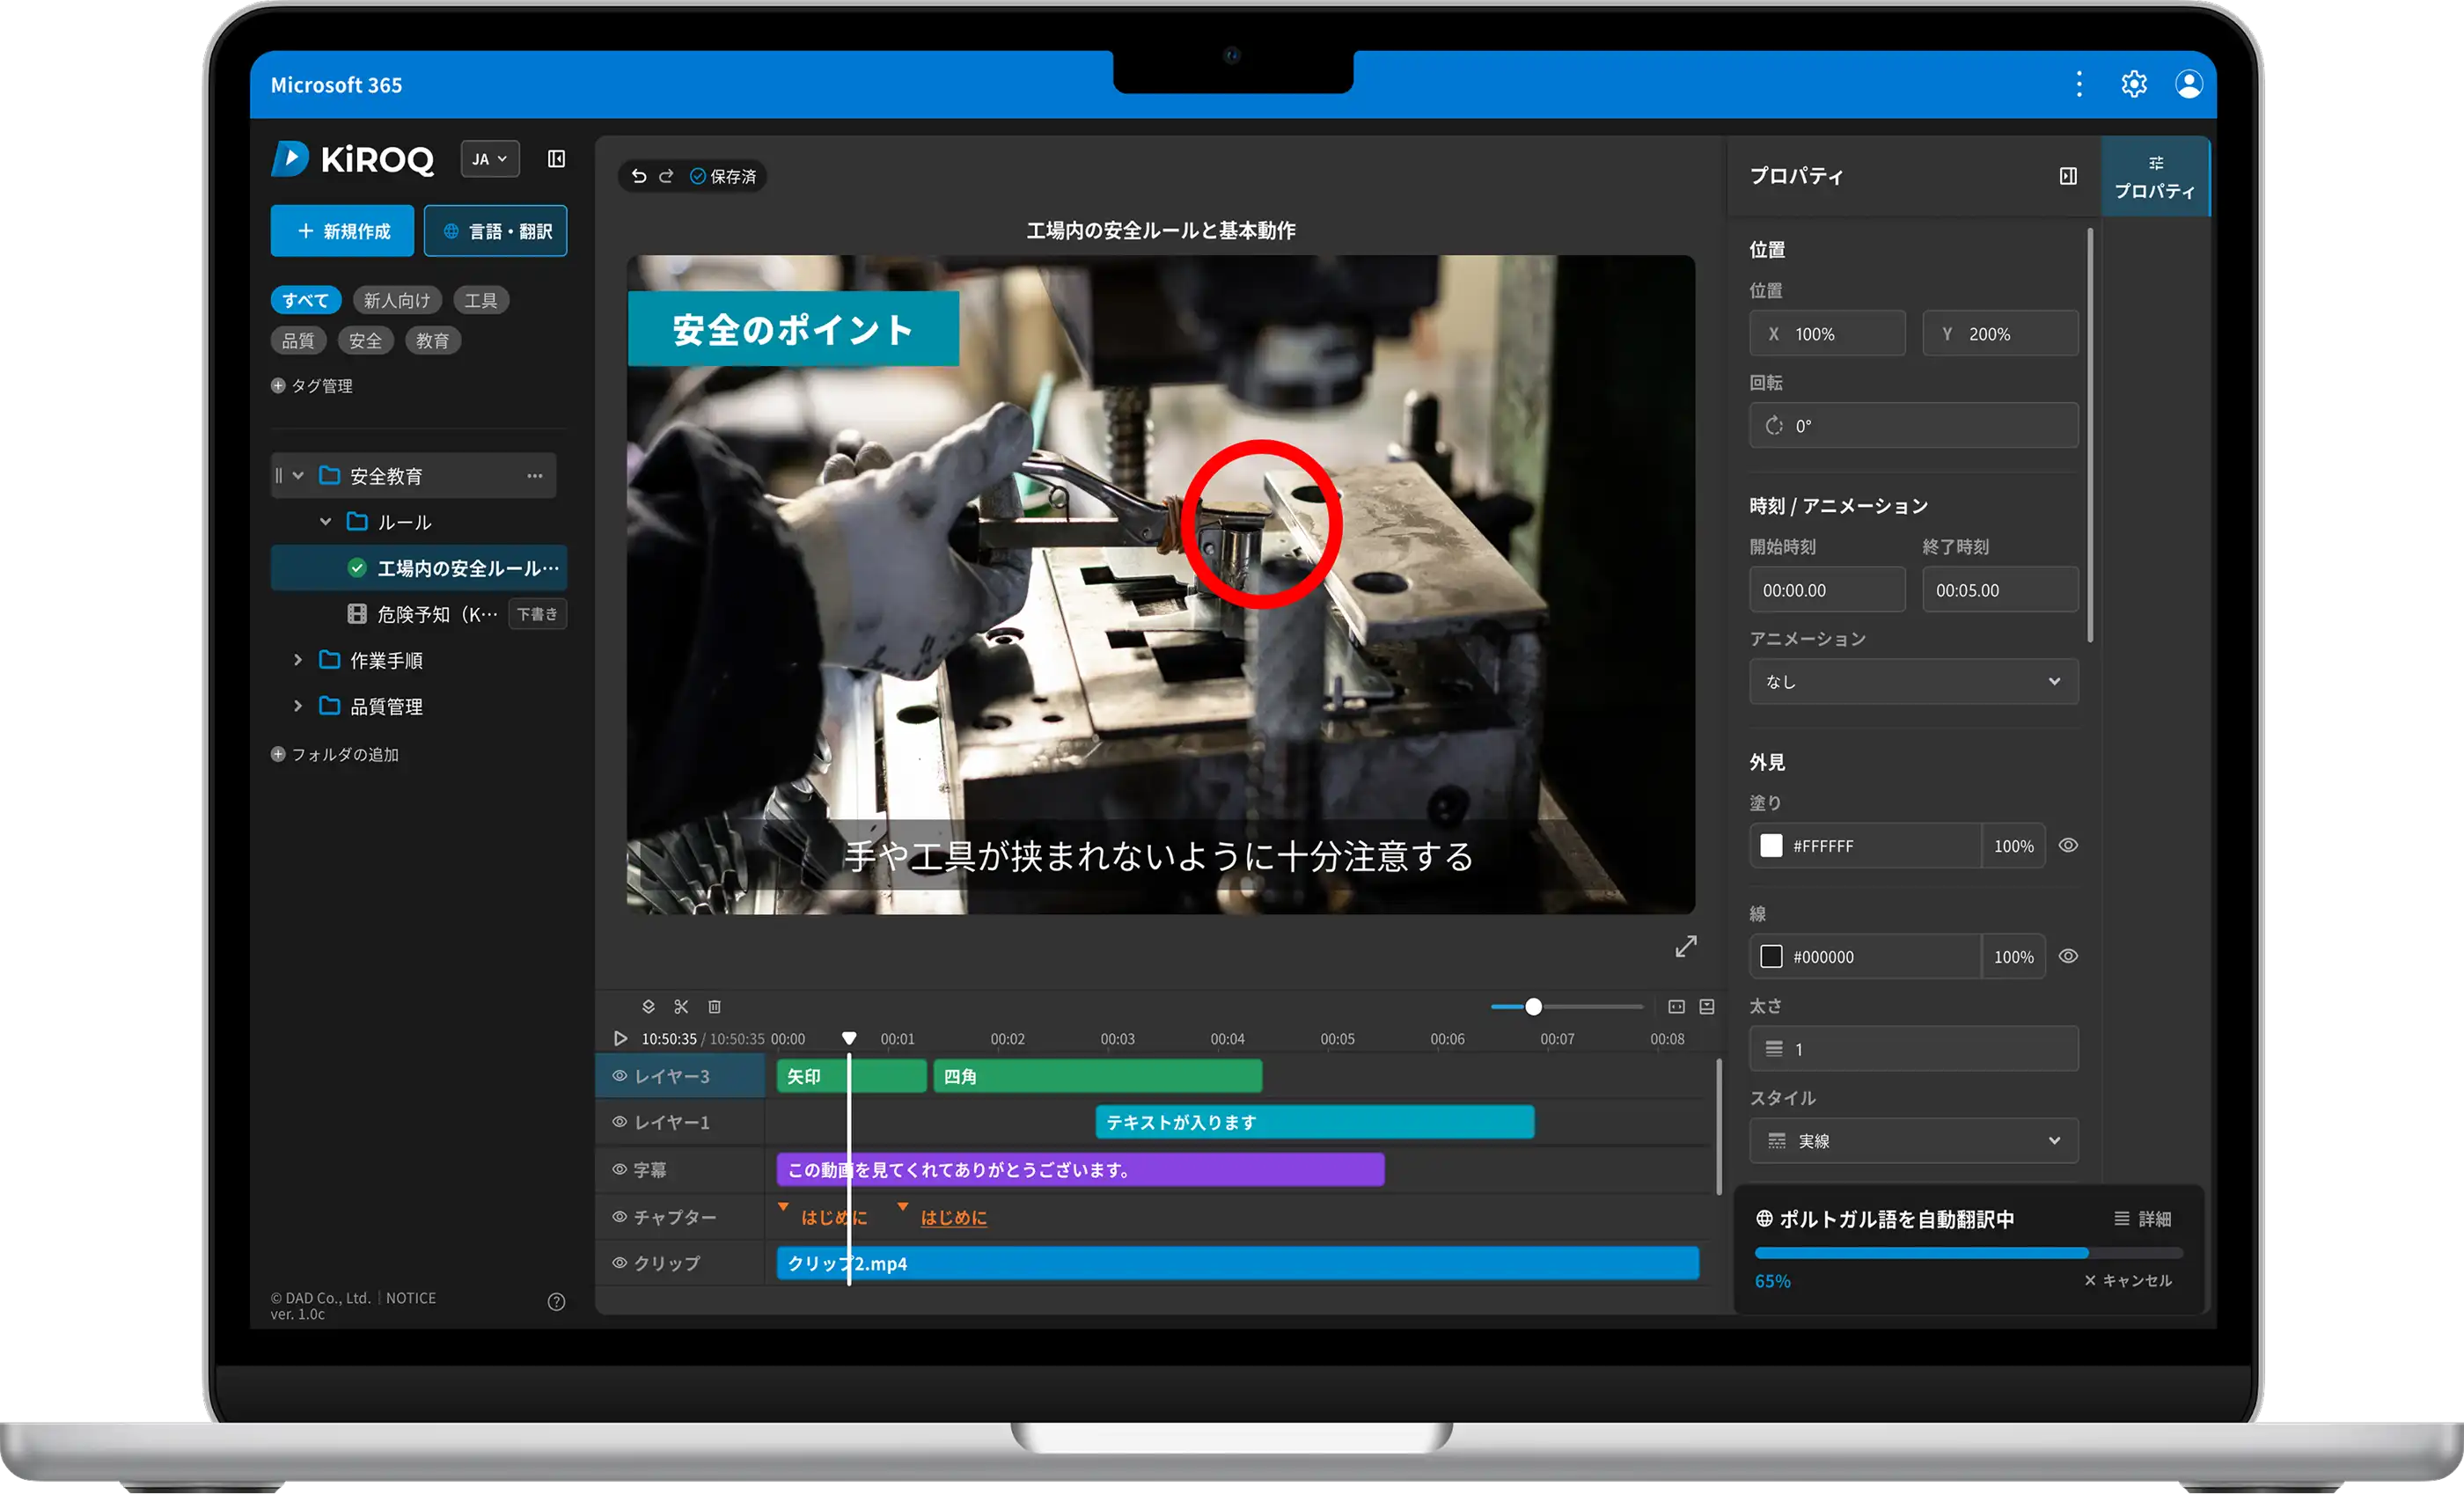Switch to the プロパティ side tab

[x=2155, y=177]
